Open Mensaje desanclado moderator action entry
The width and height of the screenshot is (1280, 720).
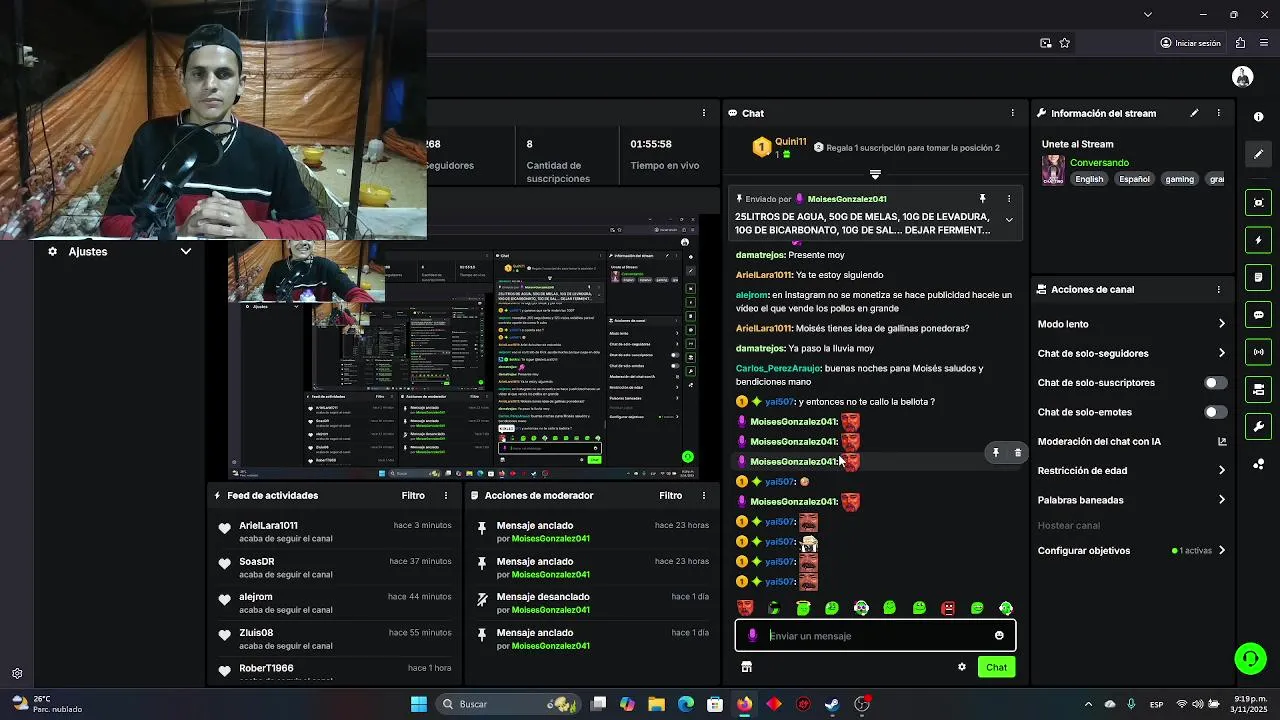tap(593, 603)
